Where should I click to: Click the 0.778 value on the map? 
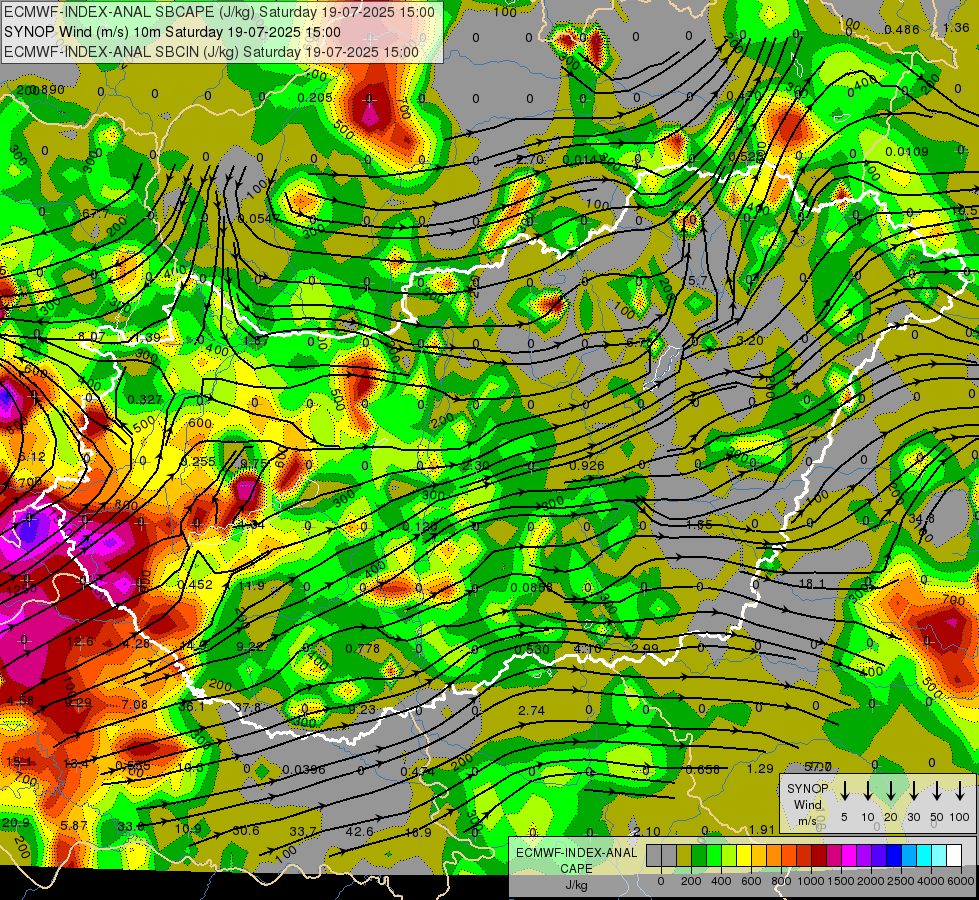pos(363,648)
